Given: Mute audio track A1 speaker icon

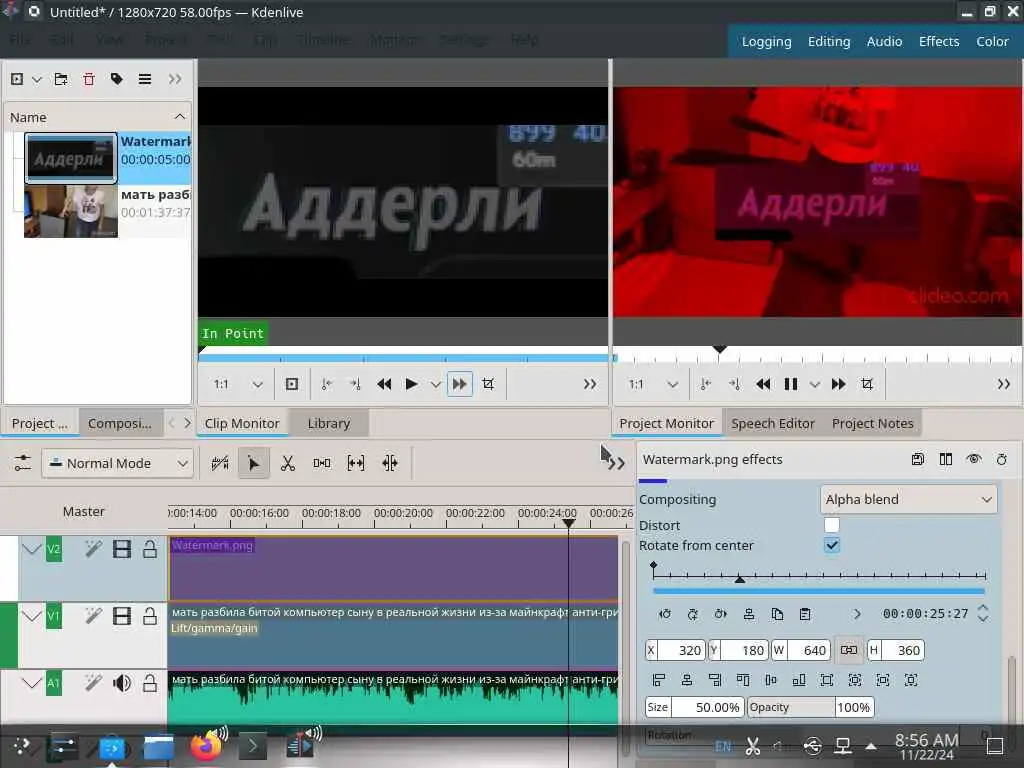Looking at the screenshot, I should [x=121, y=683].
